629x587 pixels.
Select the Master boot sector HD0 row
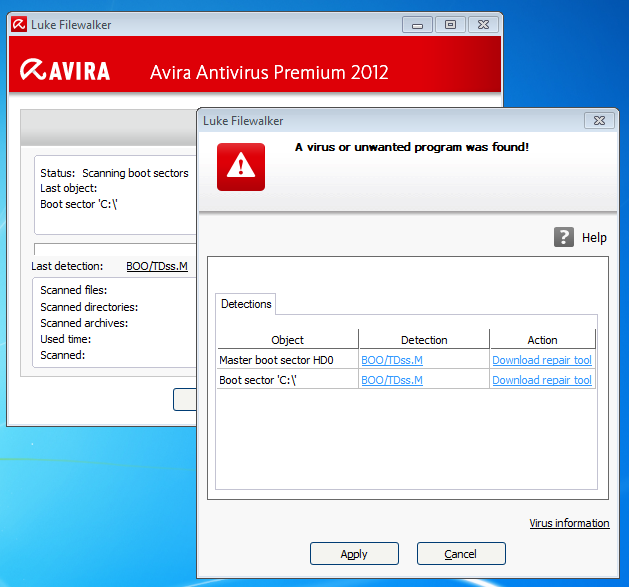406,360
